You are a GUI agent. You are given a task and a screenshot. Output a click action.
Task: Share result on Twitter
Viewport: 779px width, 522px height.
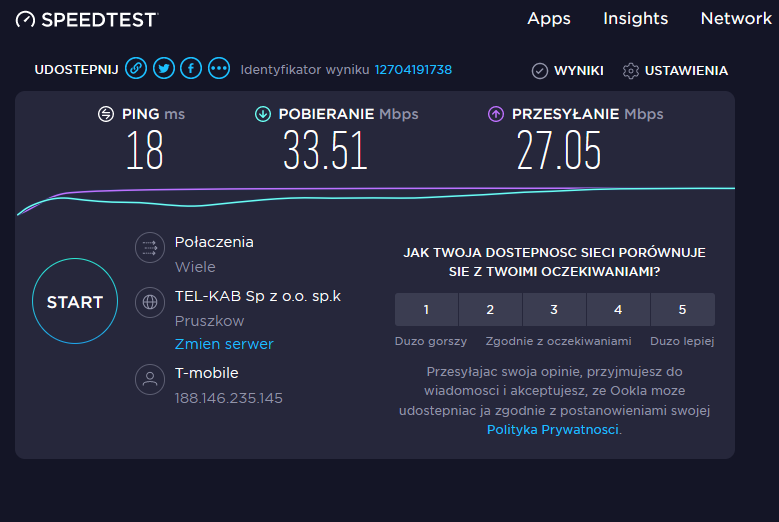click(163, 69)
